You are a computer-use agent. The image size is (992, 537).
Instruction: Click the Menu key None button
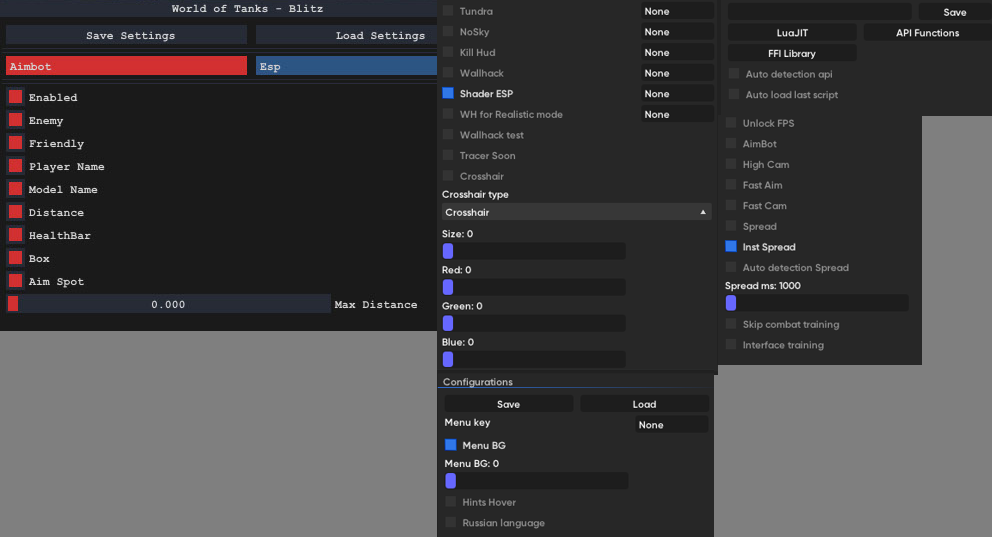tap(672, 424)
